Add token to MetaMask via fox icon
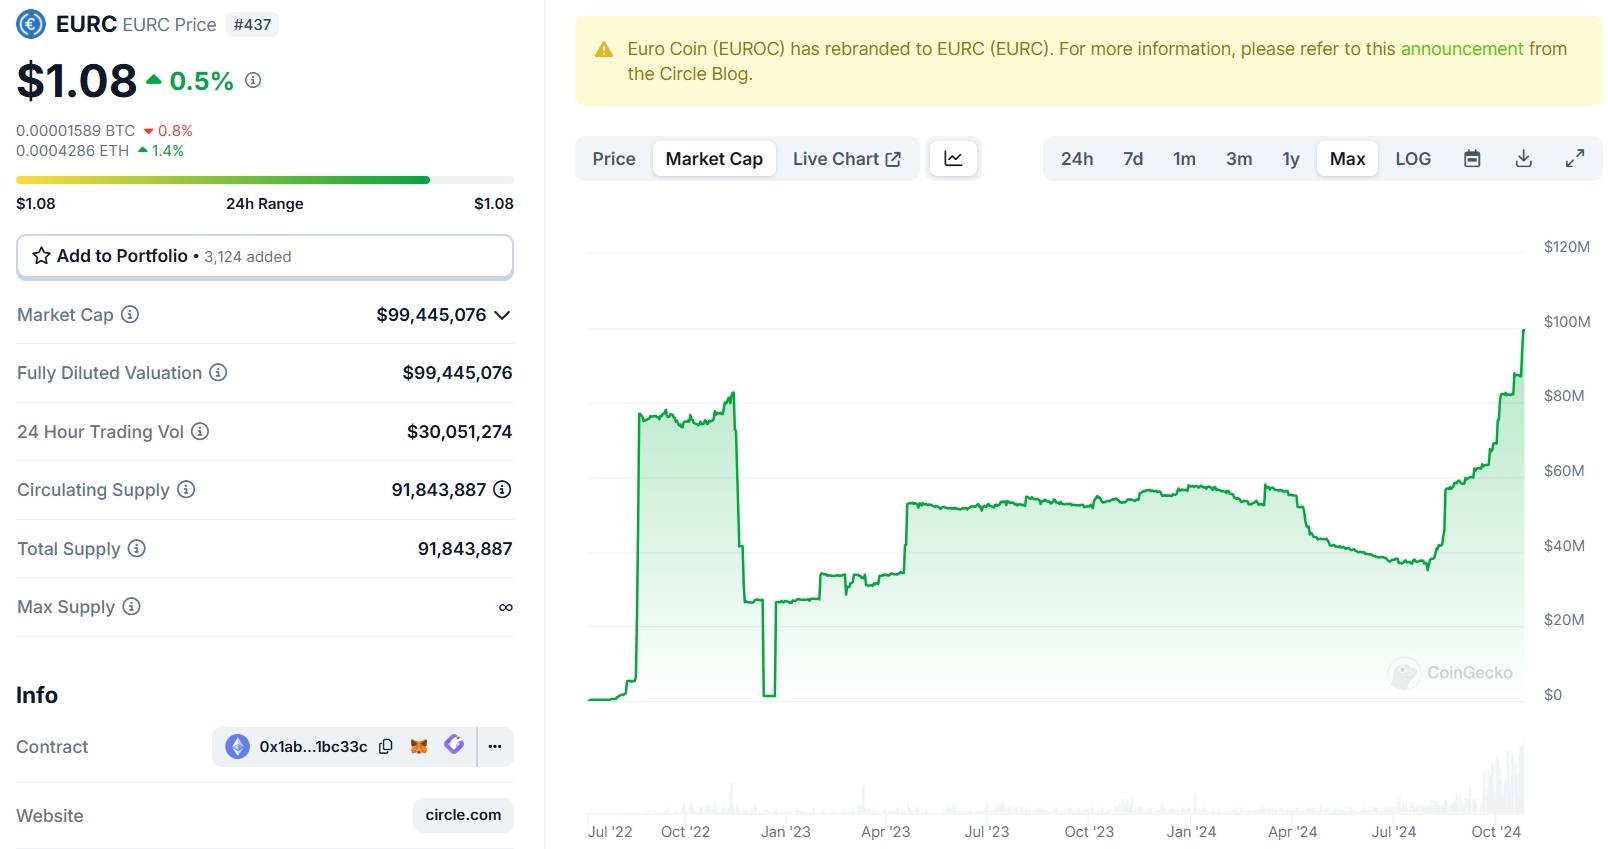 419,746
